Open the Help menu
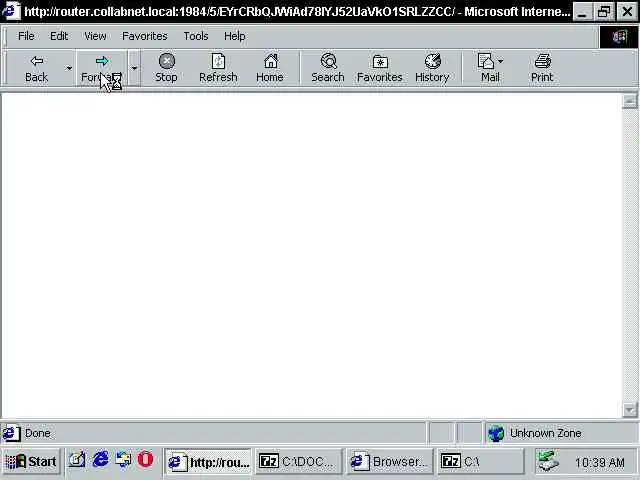The image size is (640, 480). [x=235, y=36]
